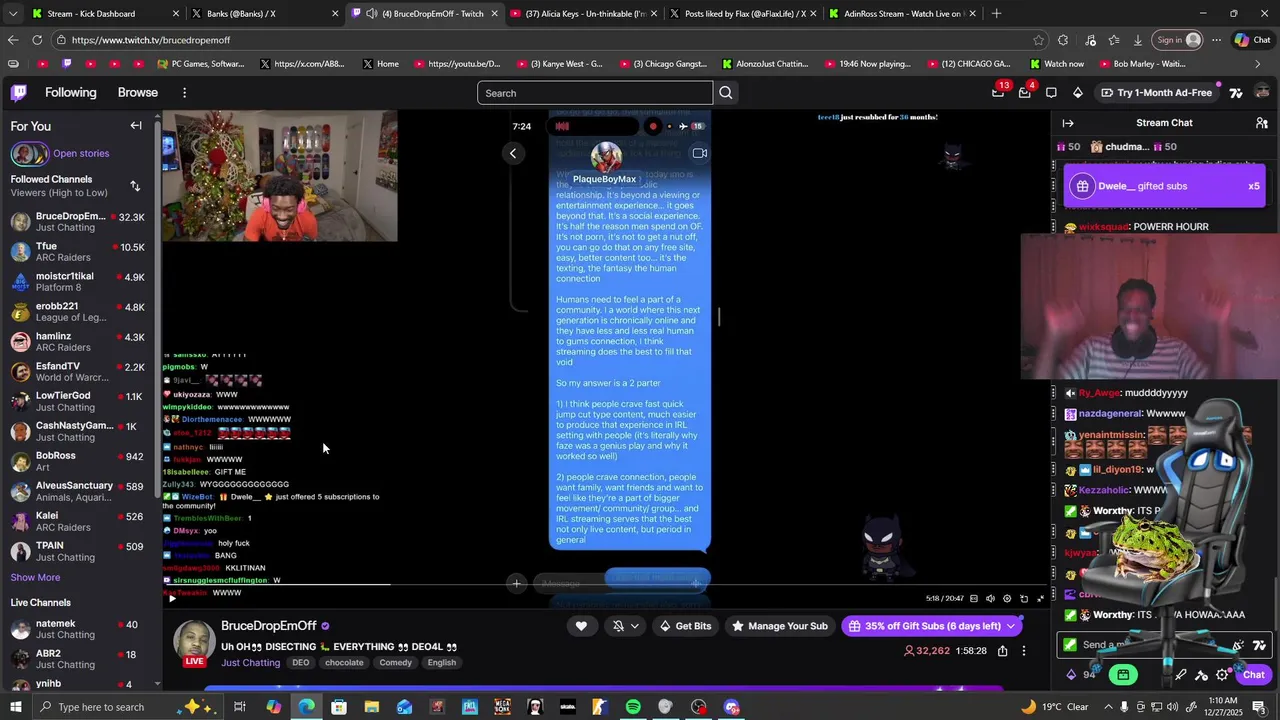
Task: Share the stream via share icon
Action: (x=1002, y=651)
